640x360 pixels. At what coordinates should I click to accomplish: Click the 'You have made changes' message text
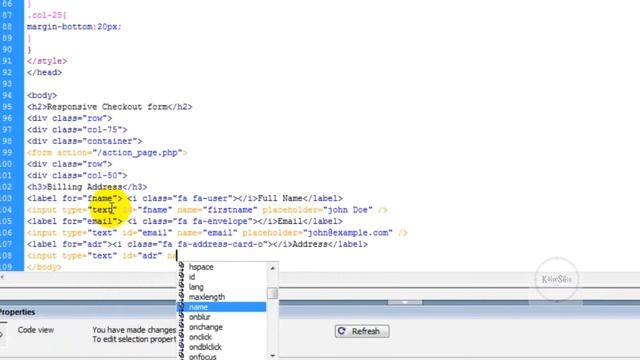pos(134,329)
